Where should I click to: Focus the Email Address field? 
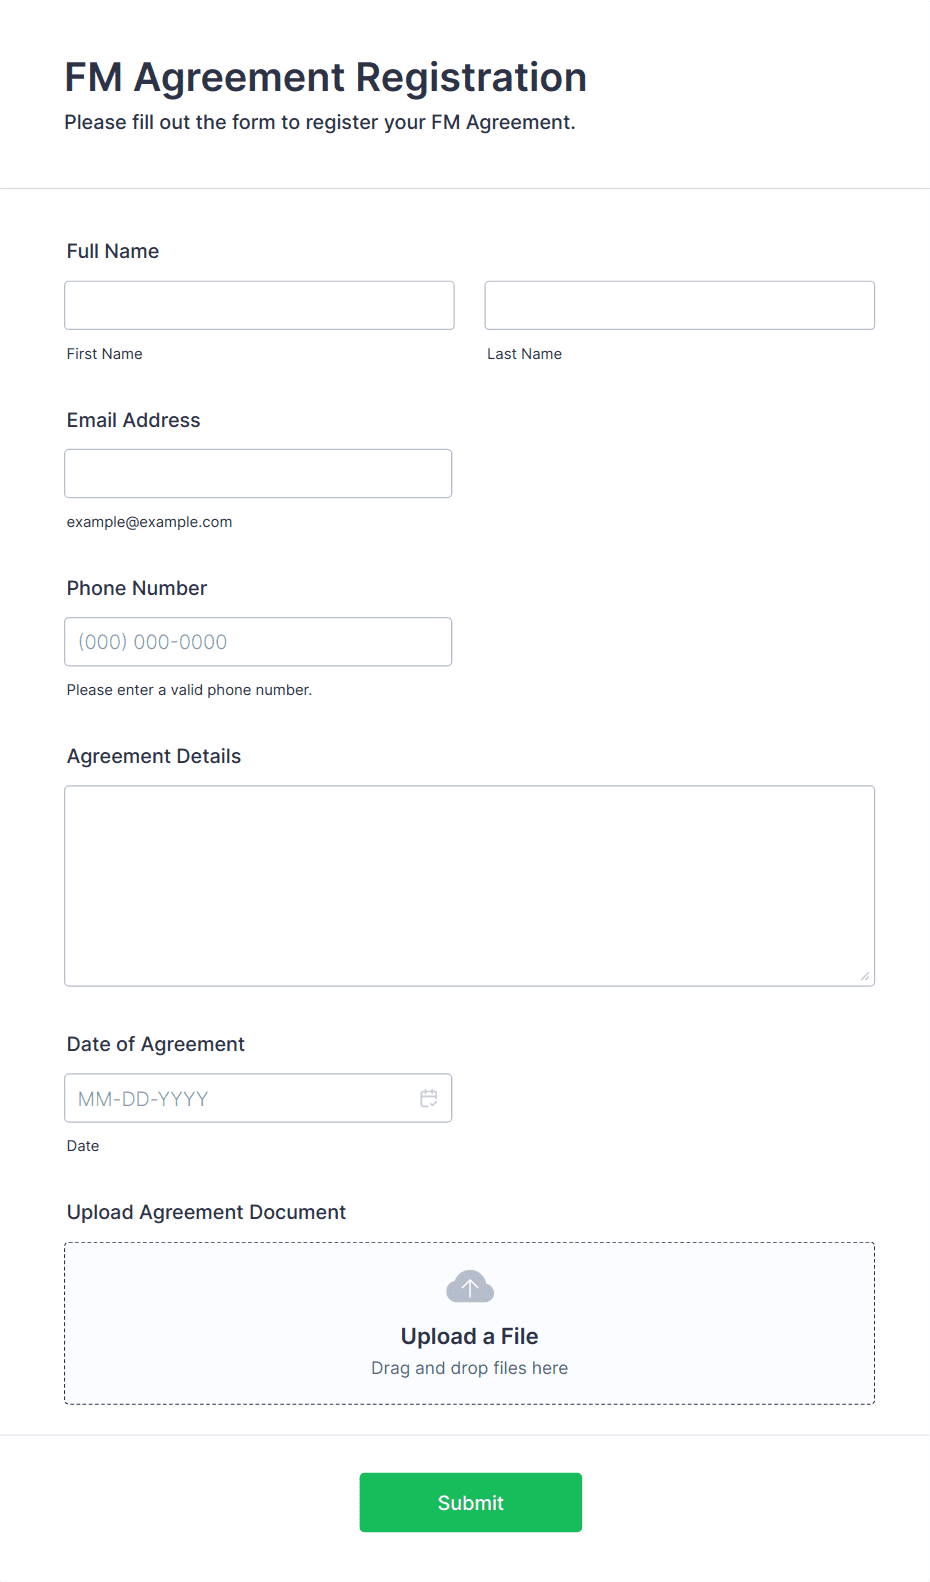point(258,473)
